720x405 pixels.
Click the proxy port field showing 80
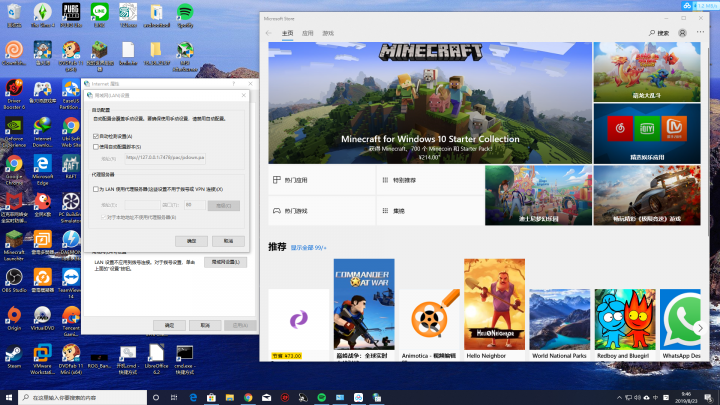coord(195,205)
